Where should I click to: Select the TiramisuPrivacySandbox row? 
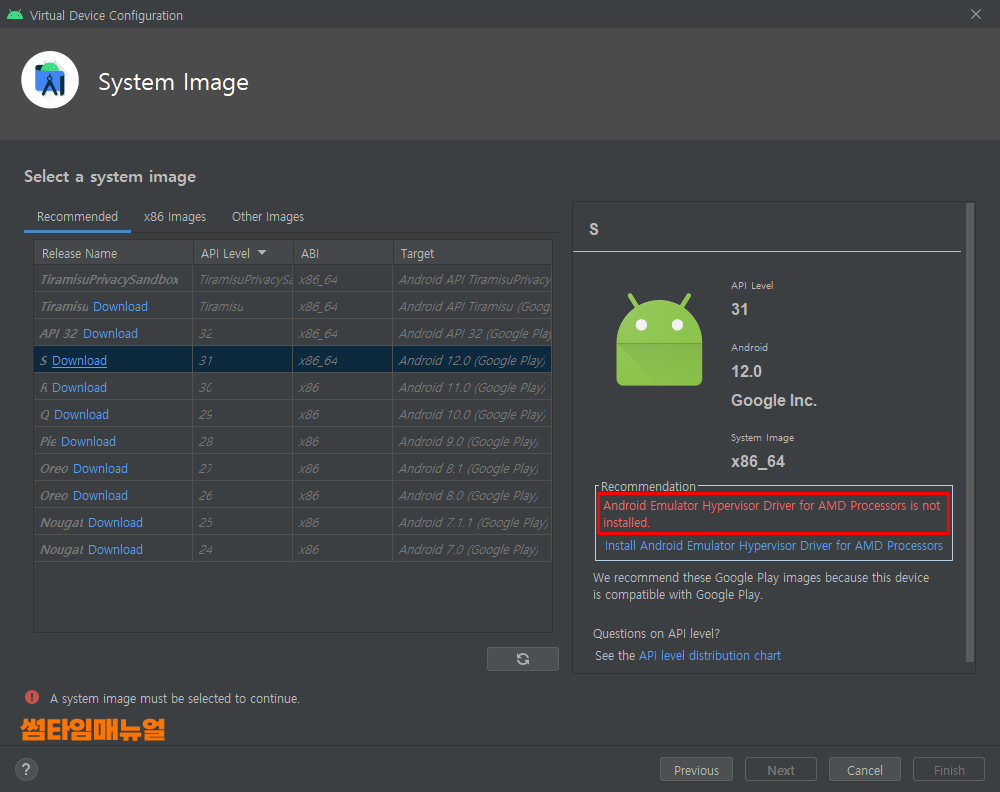tap(293, 279)
